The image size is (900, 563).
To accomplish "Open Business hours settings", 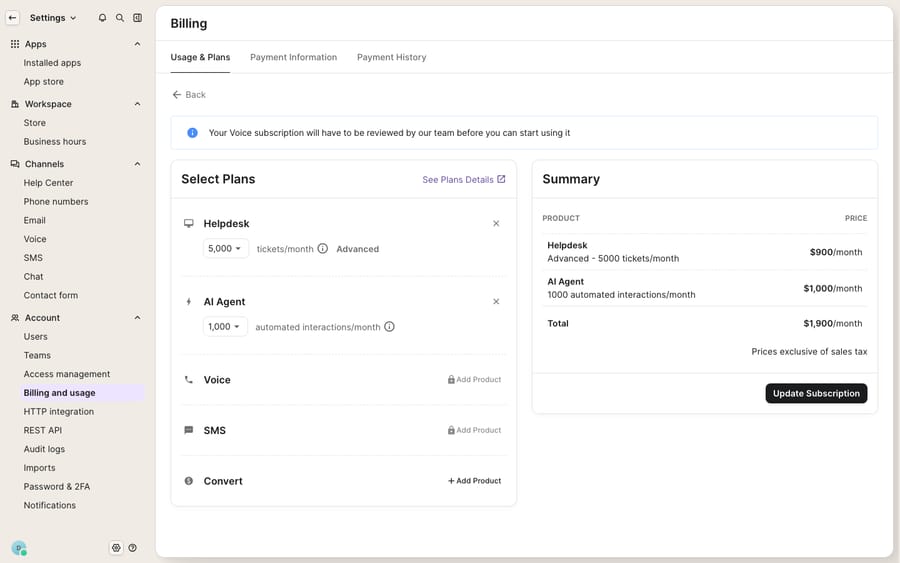I will tap(55, 141).
